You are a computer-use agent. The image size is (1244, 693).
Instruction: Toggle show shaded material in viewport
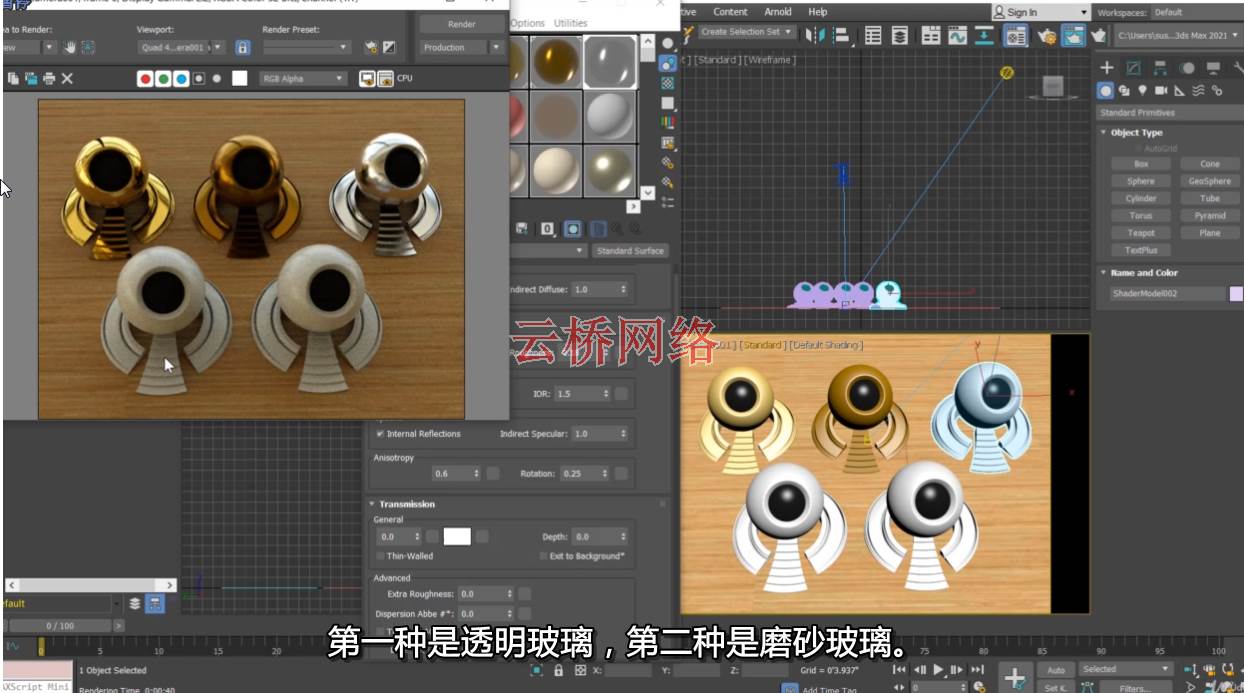573,229
